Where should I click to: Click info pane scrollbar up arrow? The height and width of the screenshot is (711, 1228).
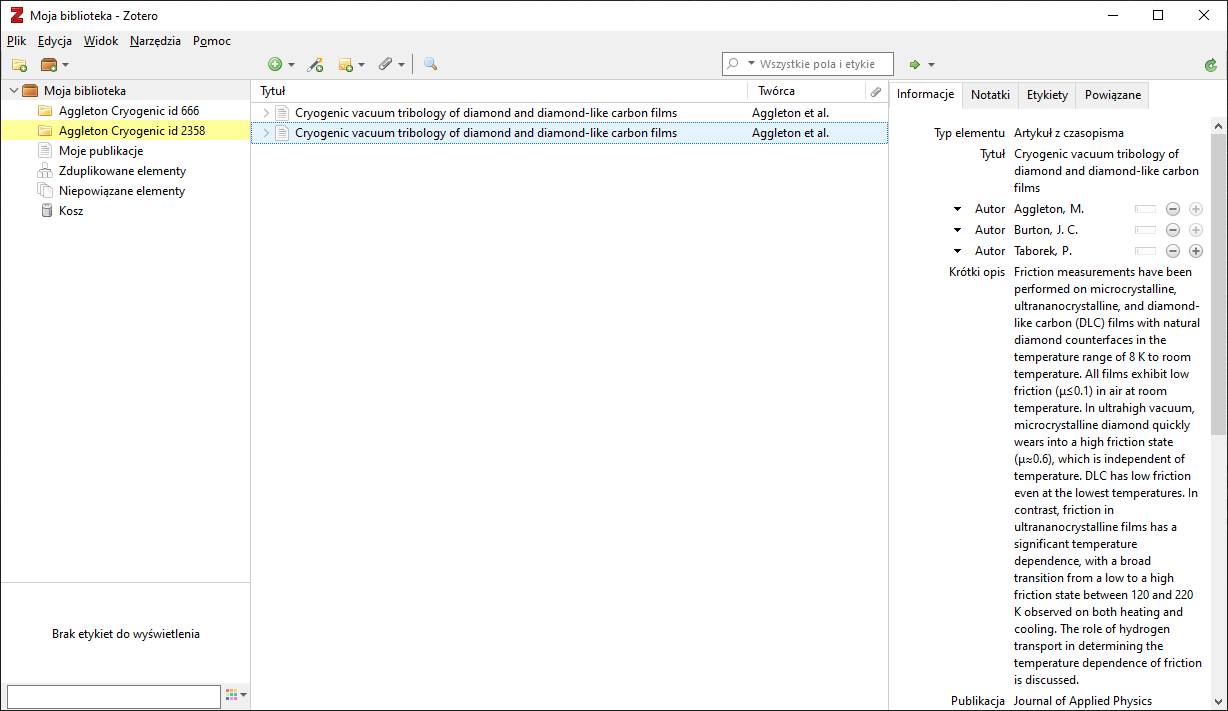(1218, 126)
